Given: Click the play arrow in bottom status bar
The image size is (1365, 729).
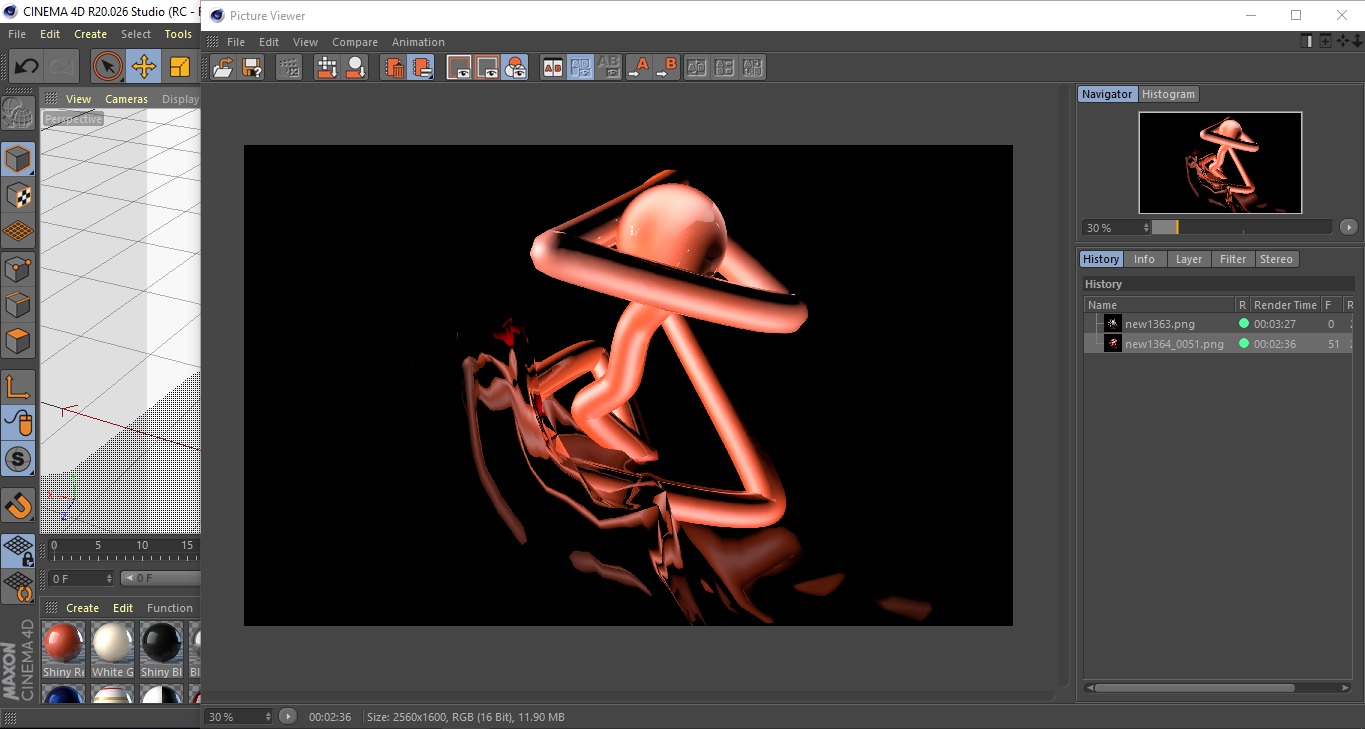Looking at the screenshot, I should click(x=288, y=717).
